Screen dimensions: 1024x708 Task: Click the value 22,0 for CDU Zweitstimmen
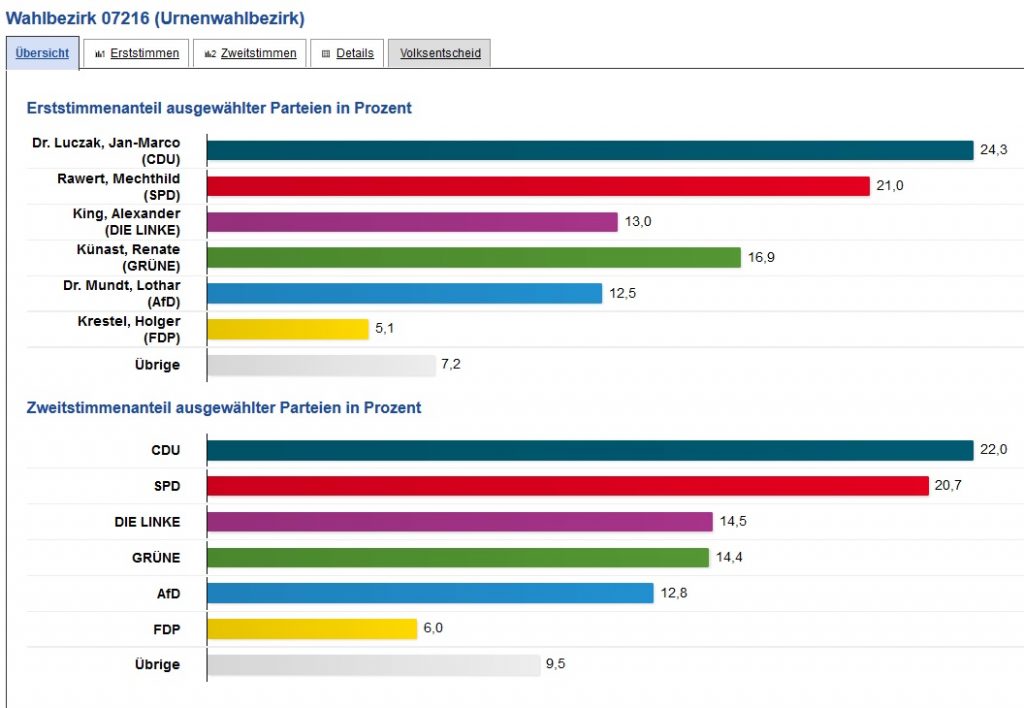993,449
